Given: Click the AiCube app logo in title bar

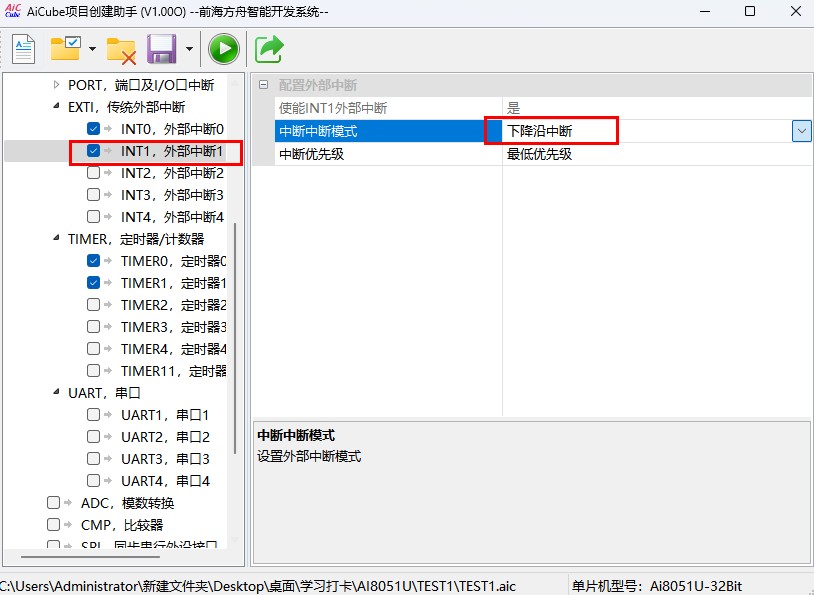Looking at the screenshot, I should [x=12, y=10].
